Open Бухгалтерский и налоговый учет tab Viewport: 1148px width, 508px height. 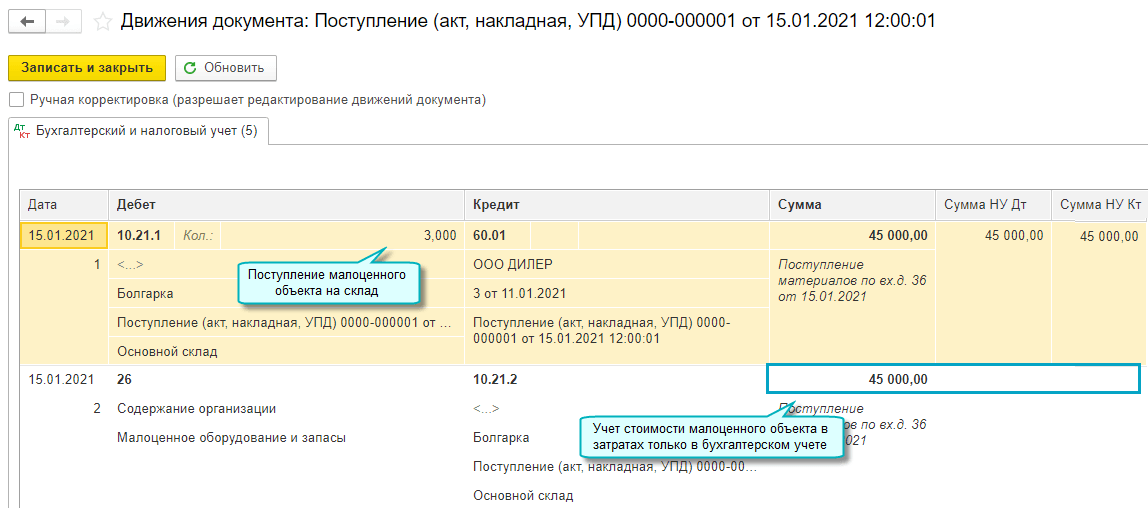pos(138,131)
